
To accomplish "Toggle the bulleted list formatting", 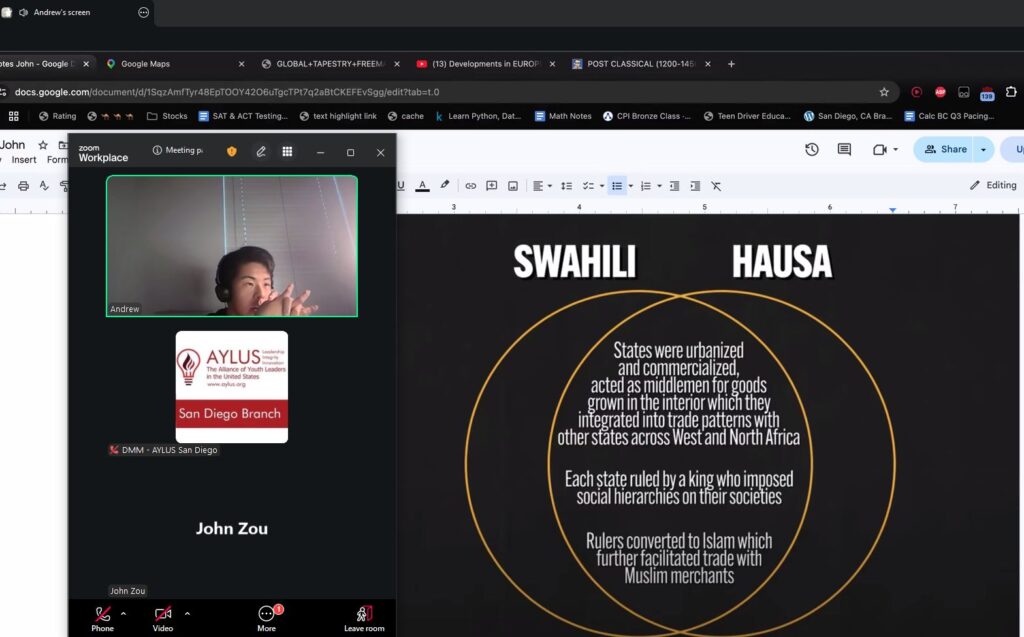I will (x=616, y=185).
